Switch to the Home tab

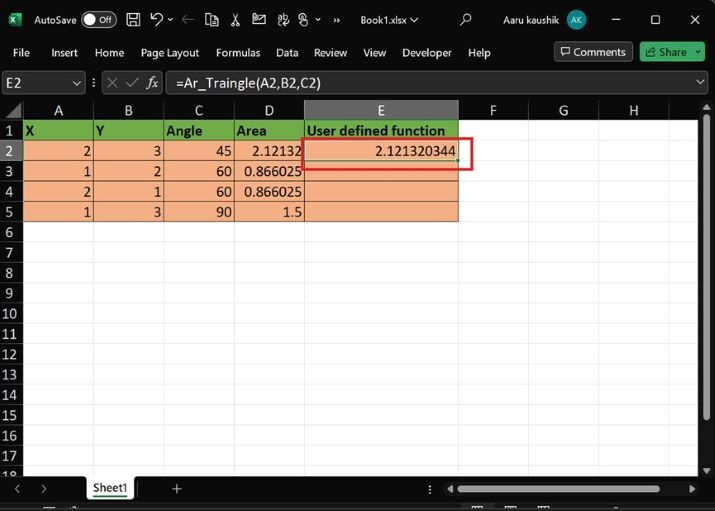(109, 53)
